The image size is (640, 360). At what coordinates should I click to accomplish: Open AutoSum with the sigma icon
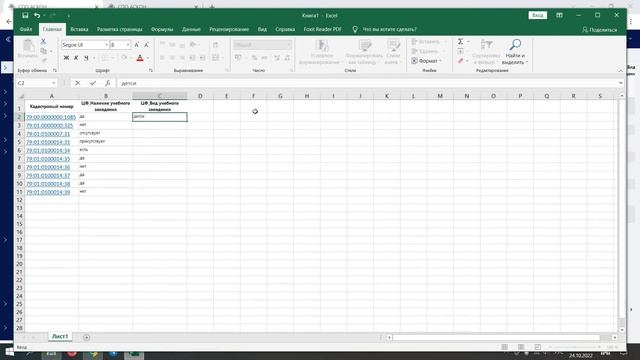tap(460, 41)
